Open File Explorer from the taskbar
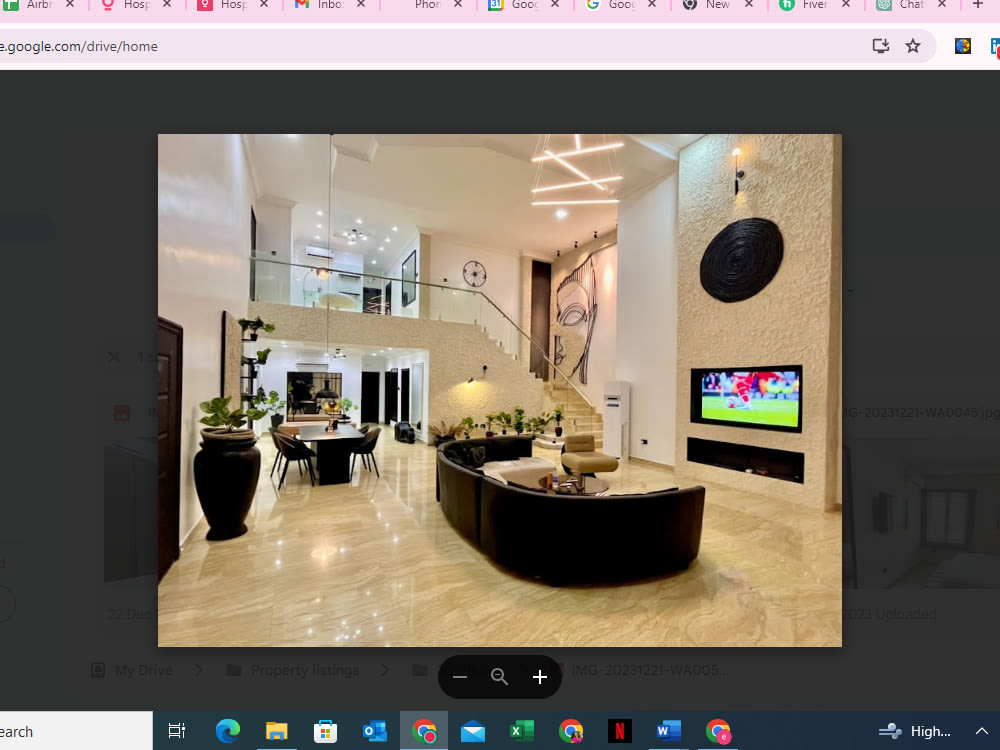1000x750 pixels. 276,731
